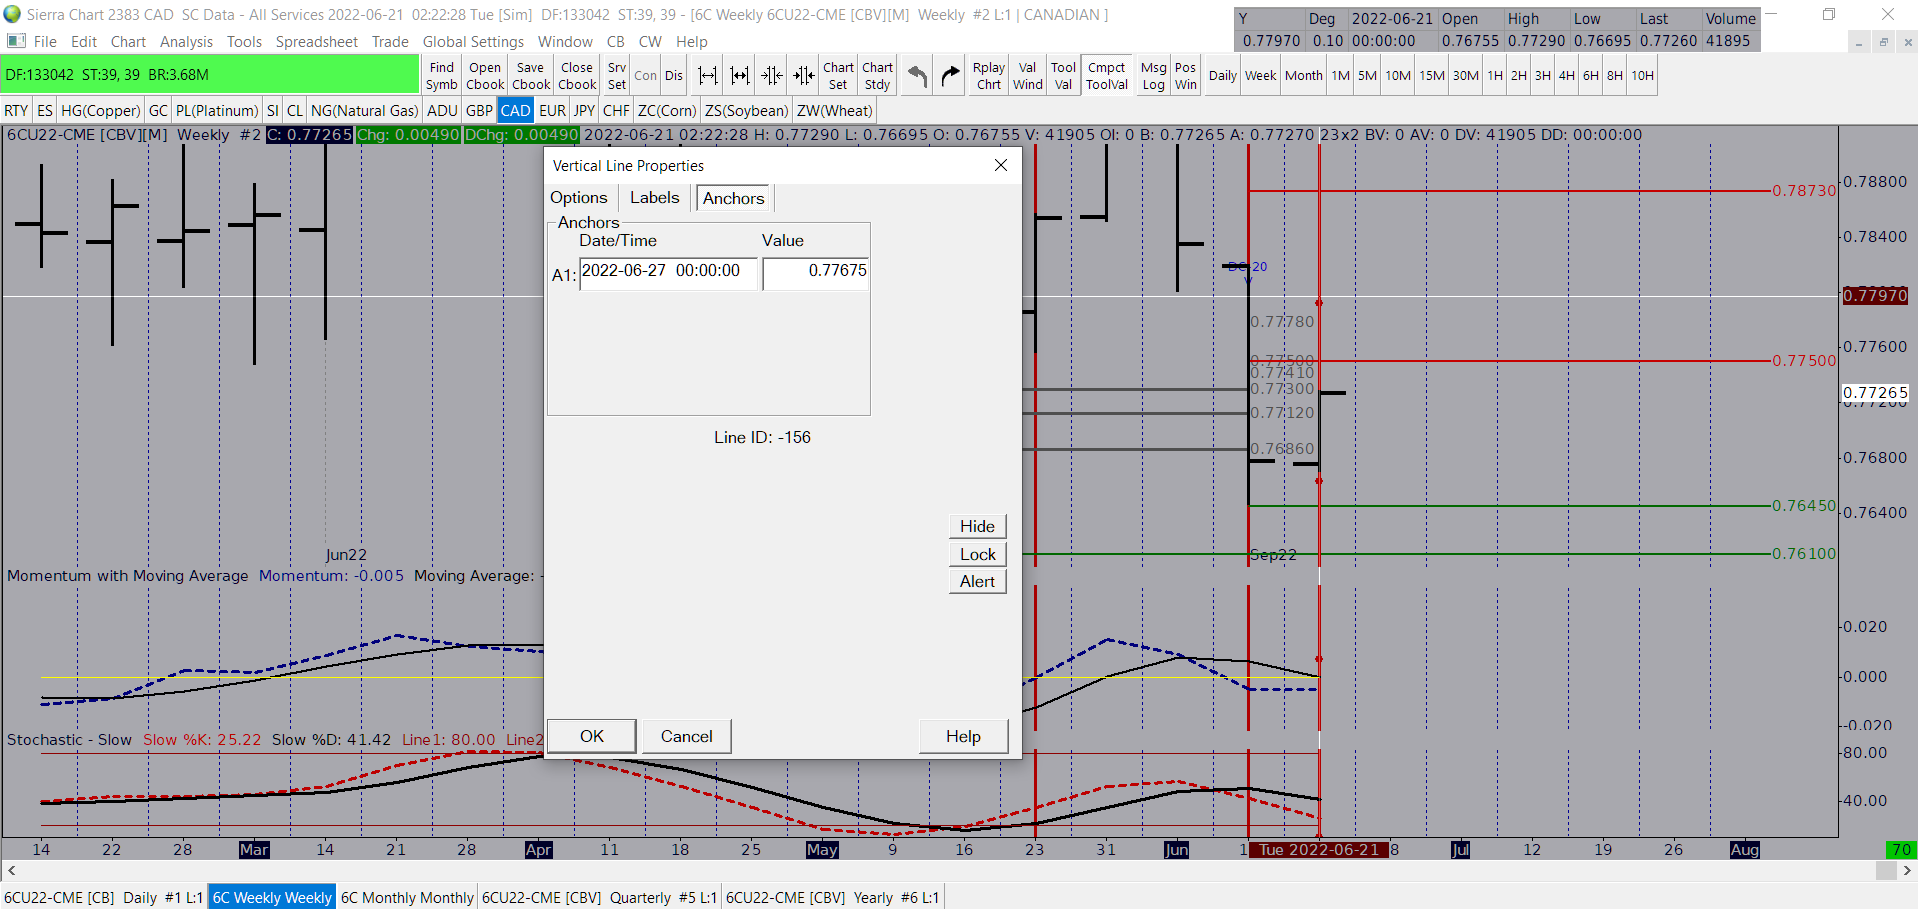Select the highlighted CAD symbol button
Screen dimensions: 1918x909
[515, 111]
